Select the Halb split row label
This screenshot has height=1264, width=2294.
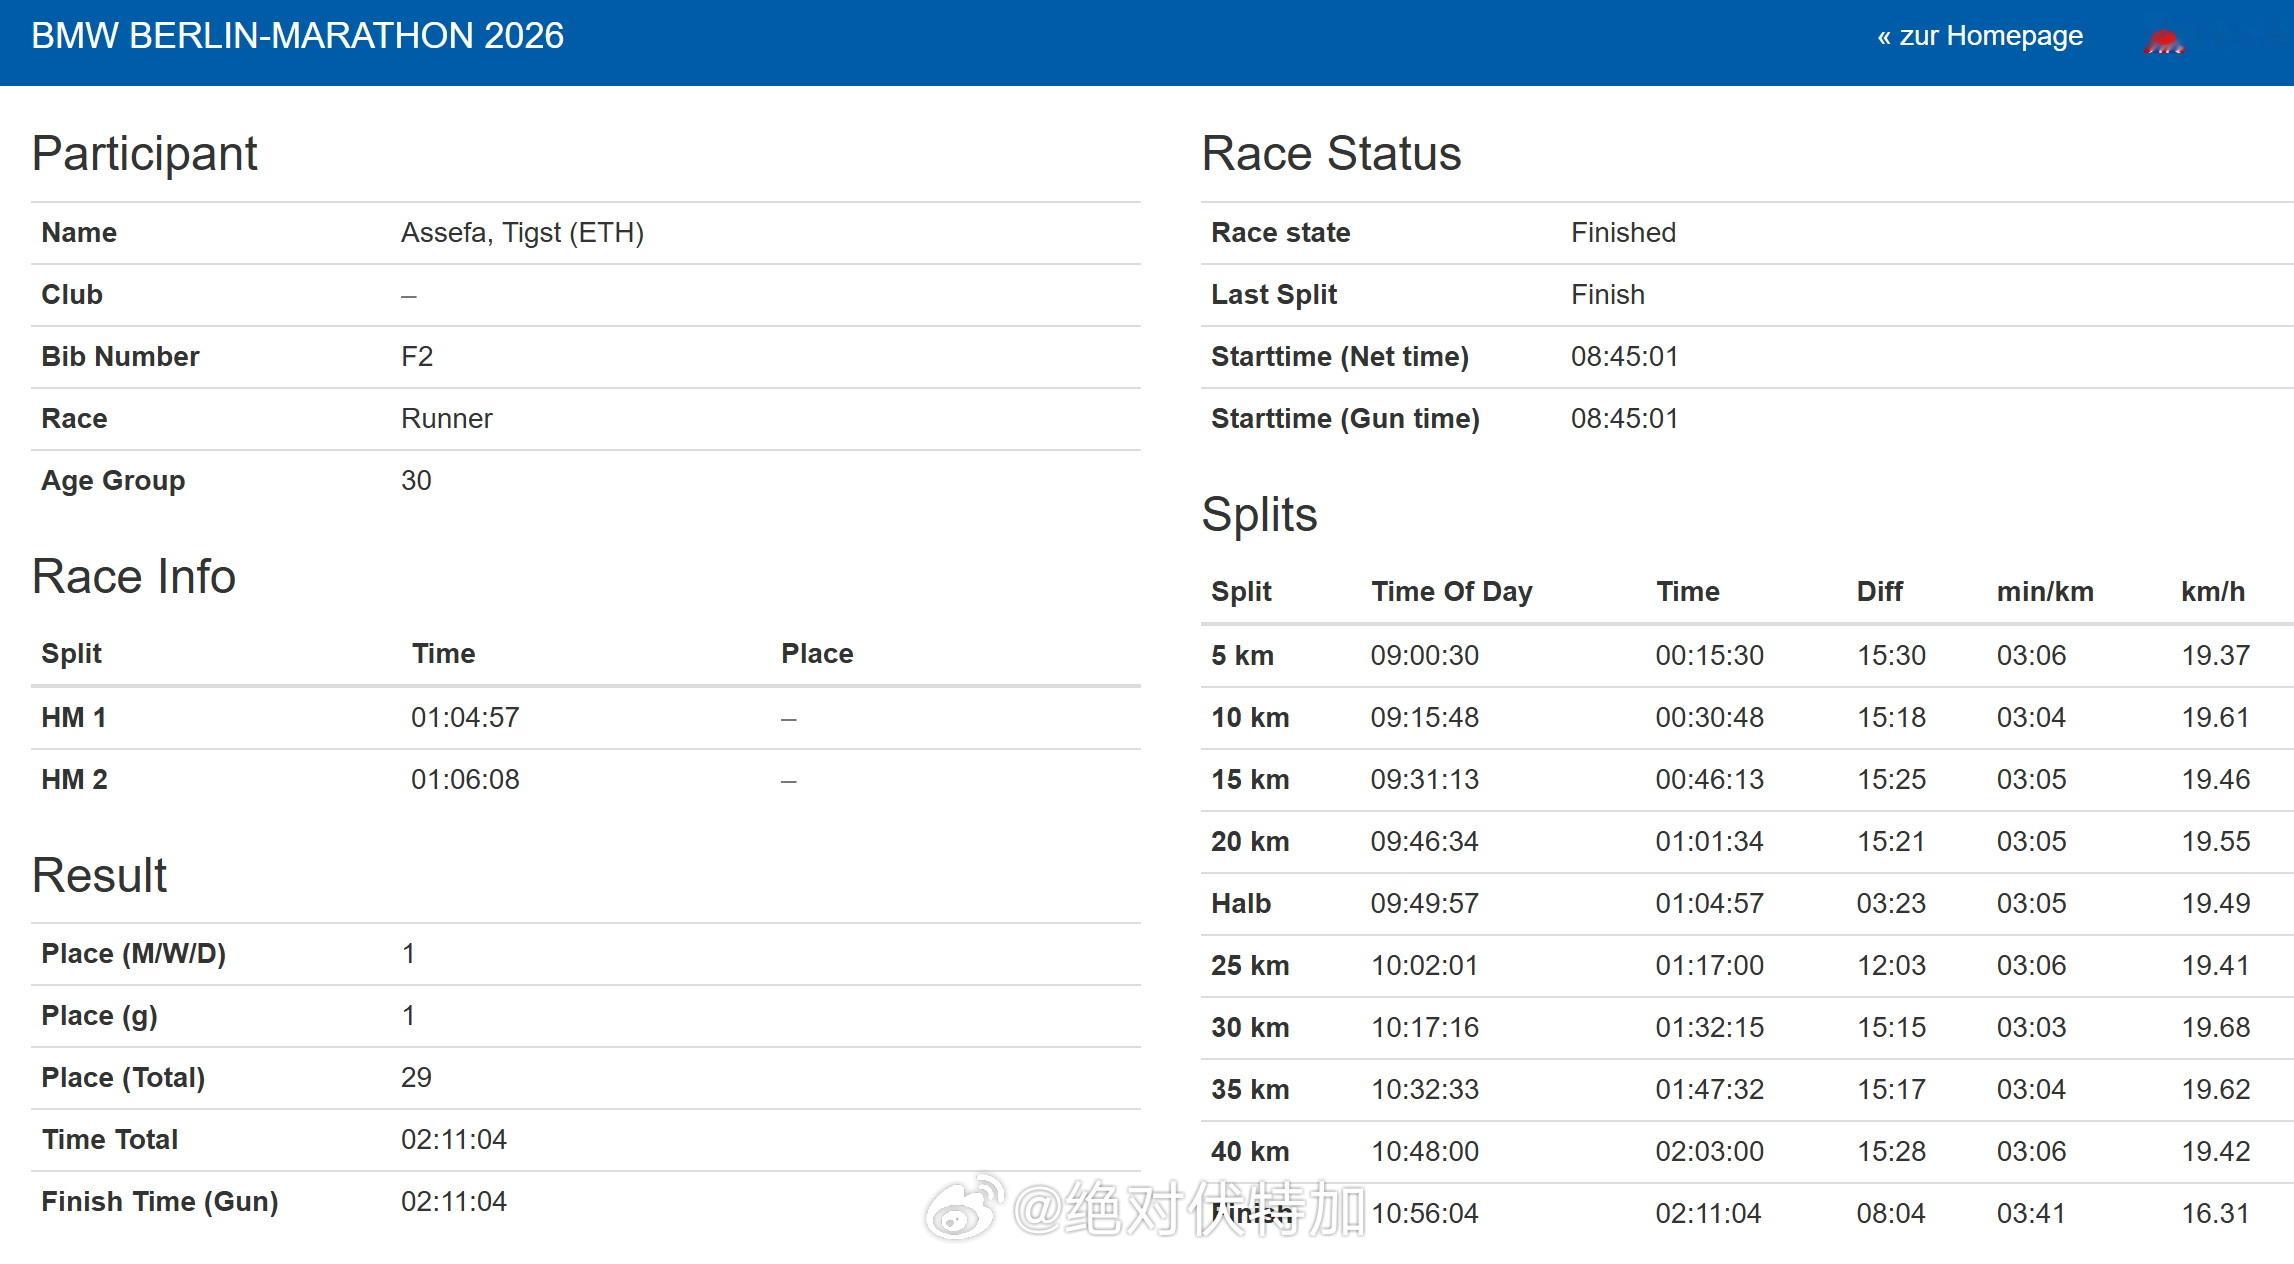point(1241,904)
